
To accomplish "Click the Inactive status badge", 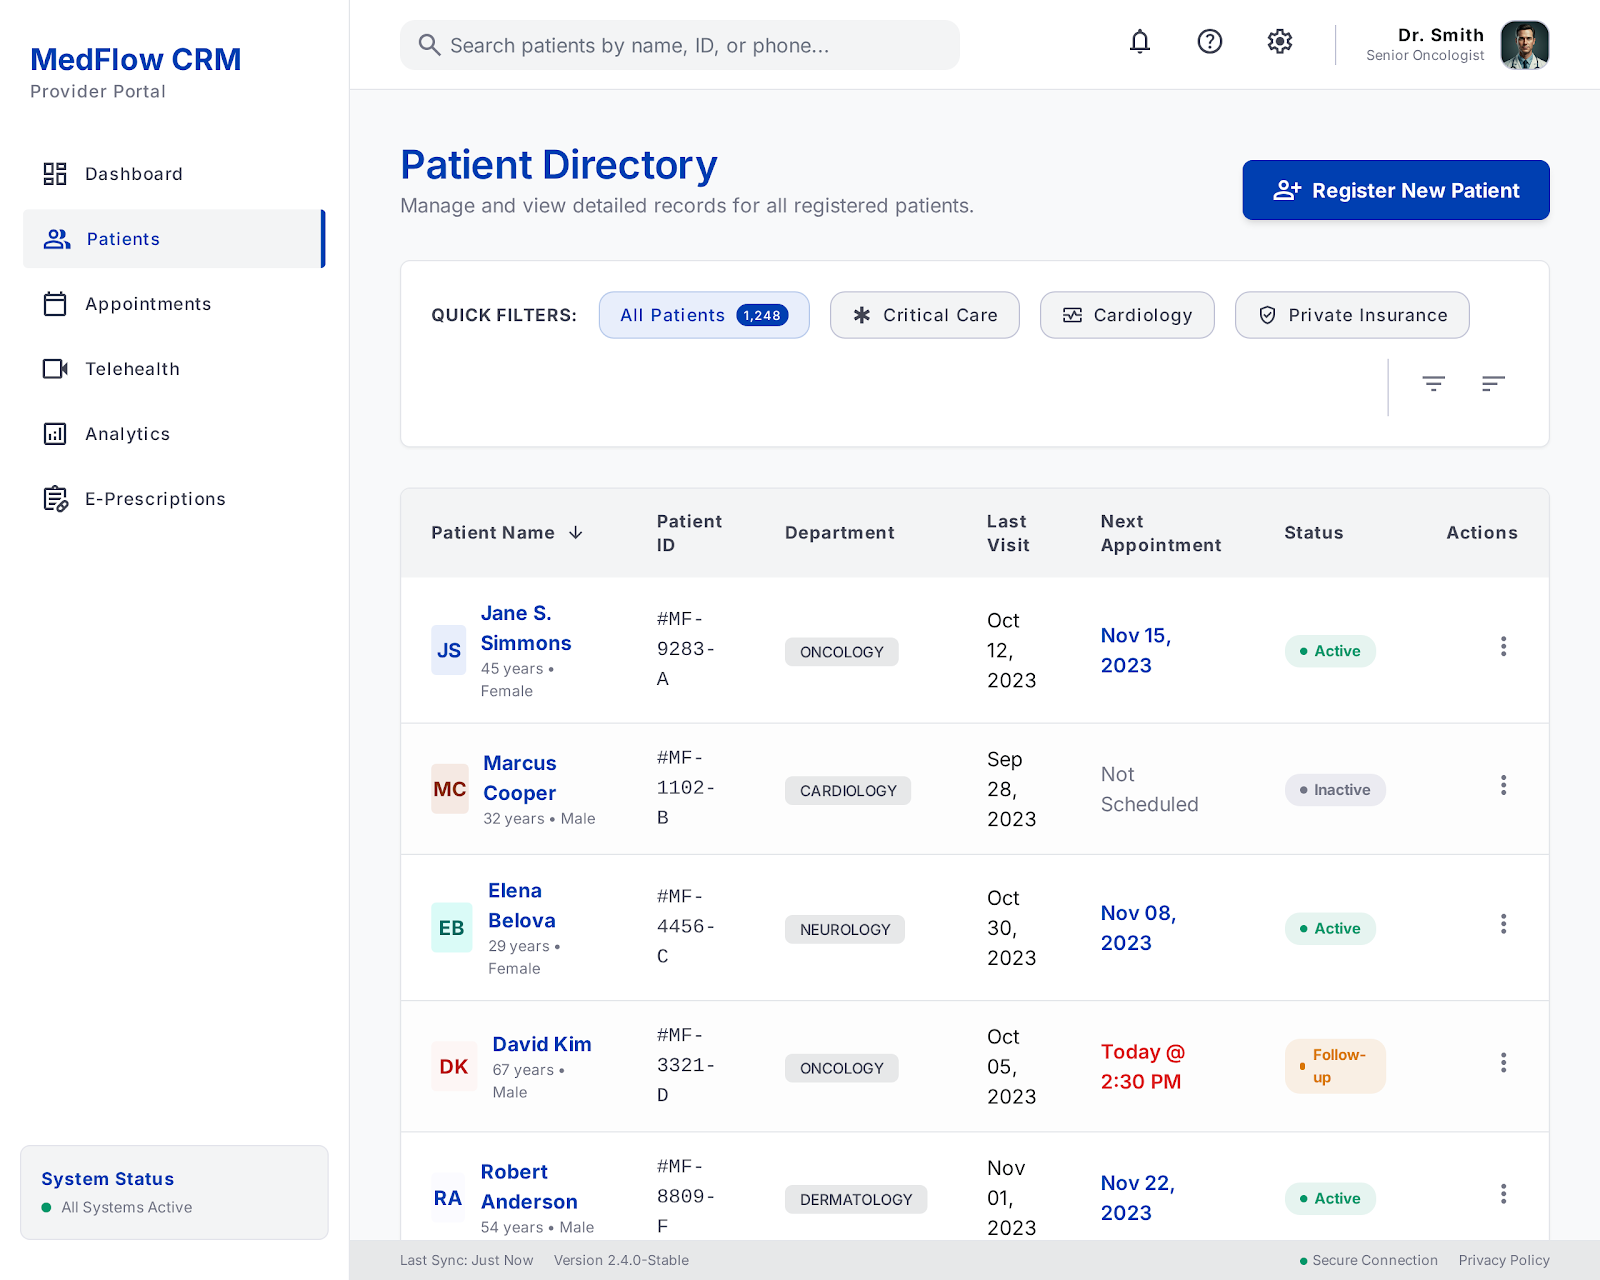I will (x=1335, y=790).
